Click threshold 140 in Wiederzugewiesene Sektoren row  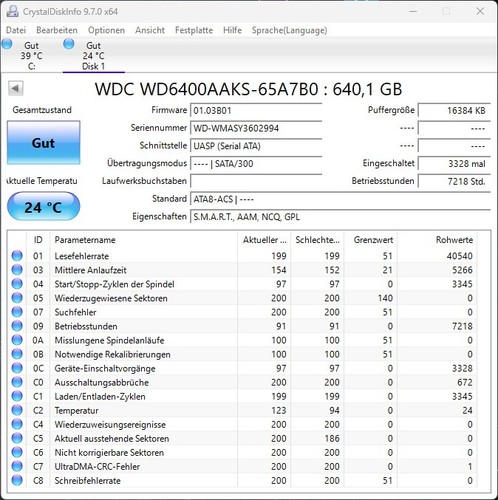(x=385, y=298)
